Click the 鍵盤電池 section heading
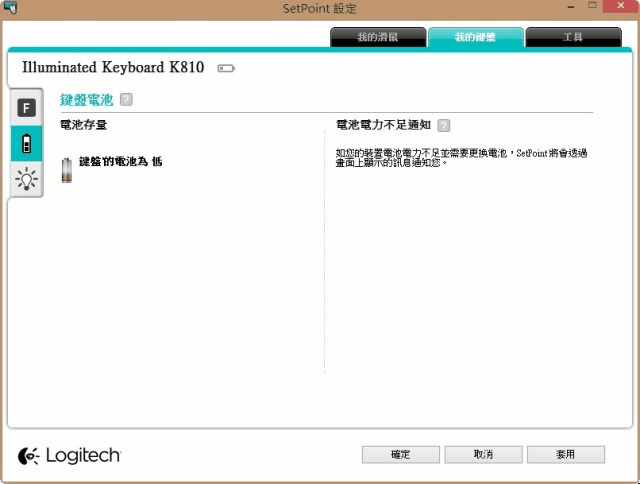640x484 pixels. tap(87, 100)
